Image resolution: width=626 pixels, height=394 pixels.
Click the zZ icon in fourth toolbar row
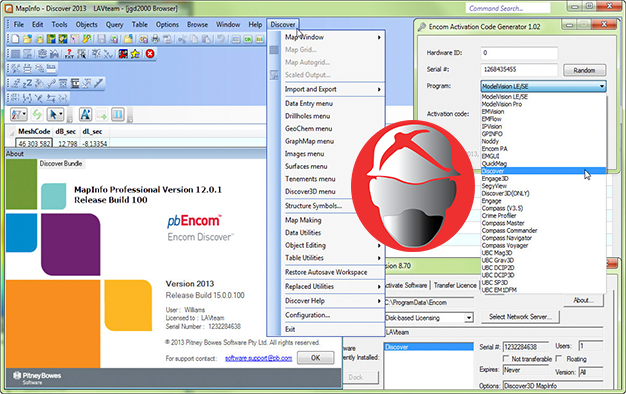click(x=27, y=83)
